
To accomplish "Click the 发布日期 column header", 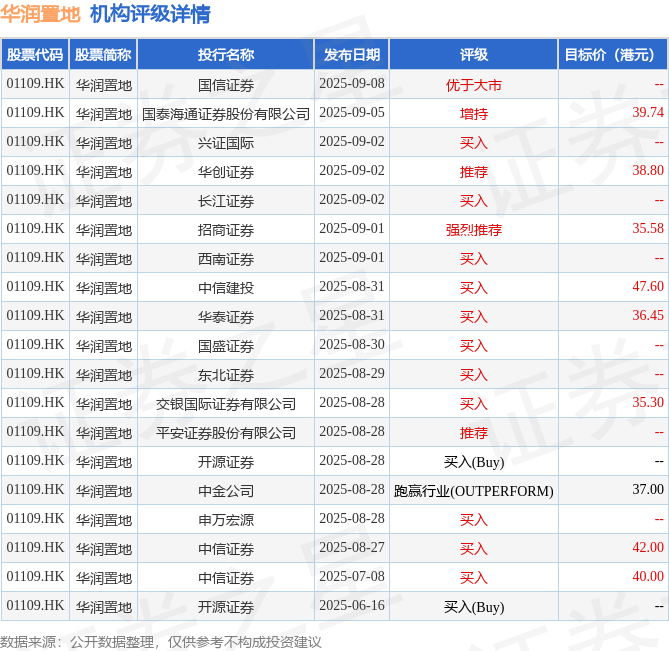I will click(x=352, y=55).
